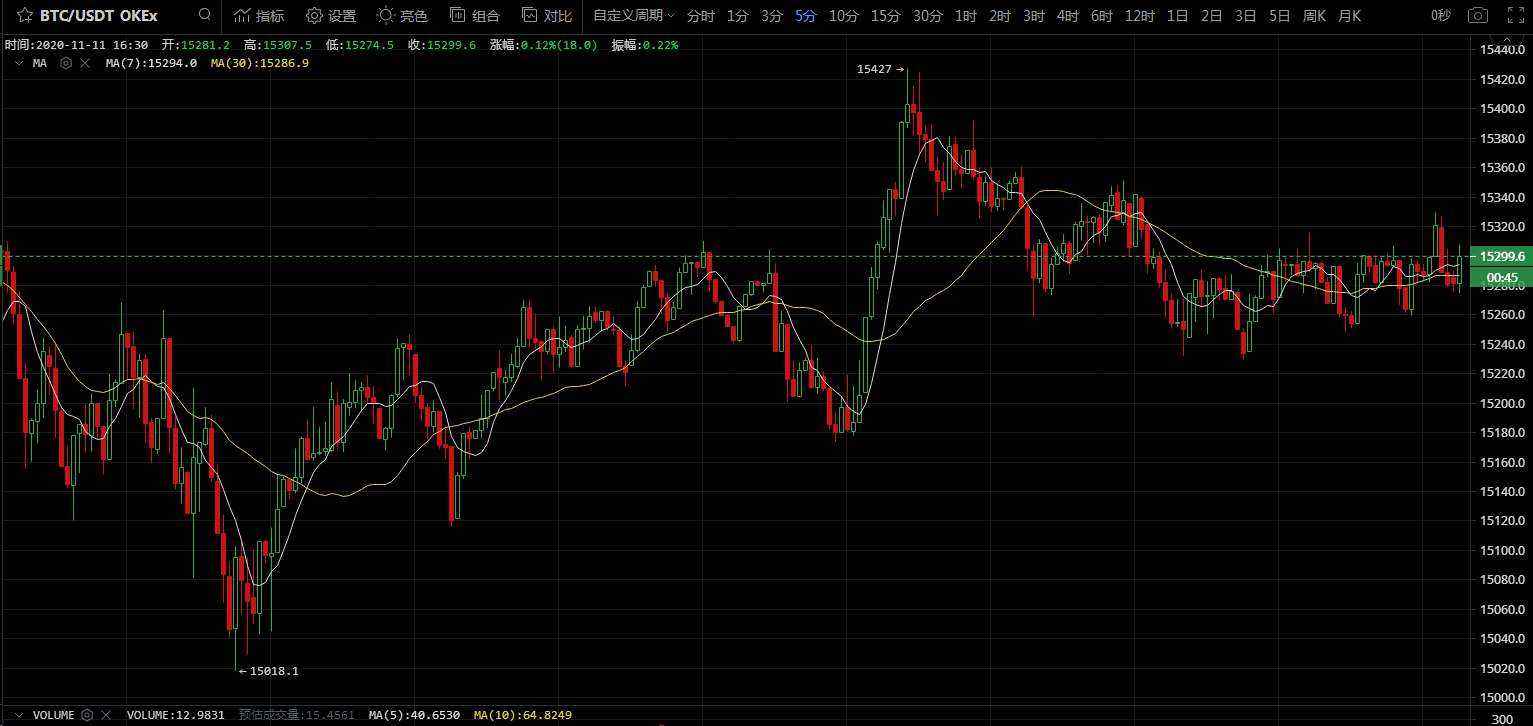Open the 指标 indicators panel
Image resolution: width=1533 pixels, height=726 pixels.
coord(259,16)
